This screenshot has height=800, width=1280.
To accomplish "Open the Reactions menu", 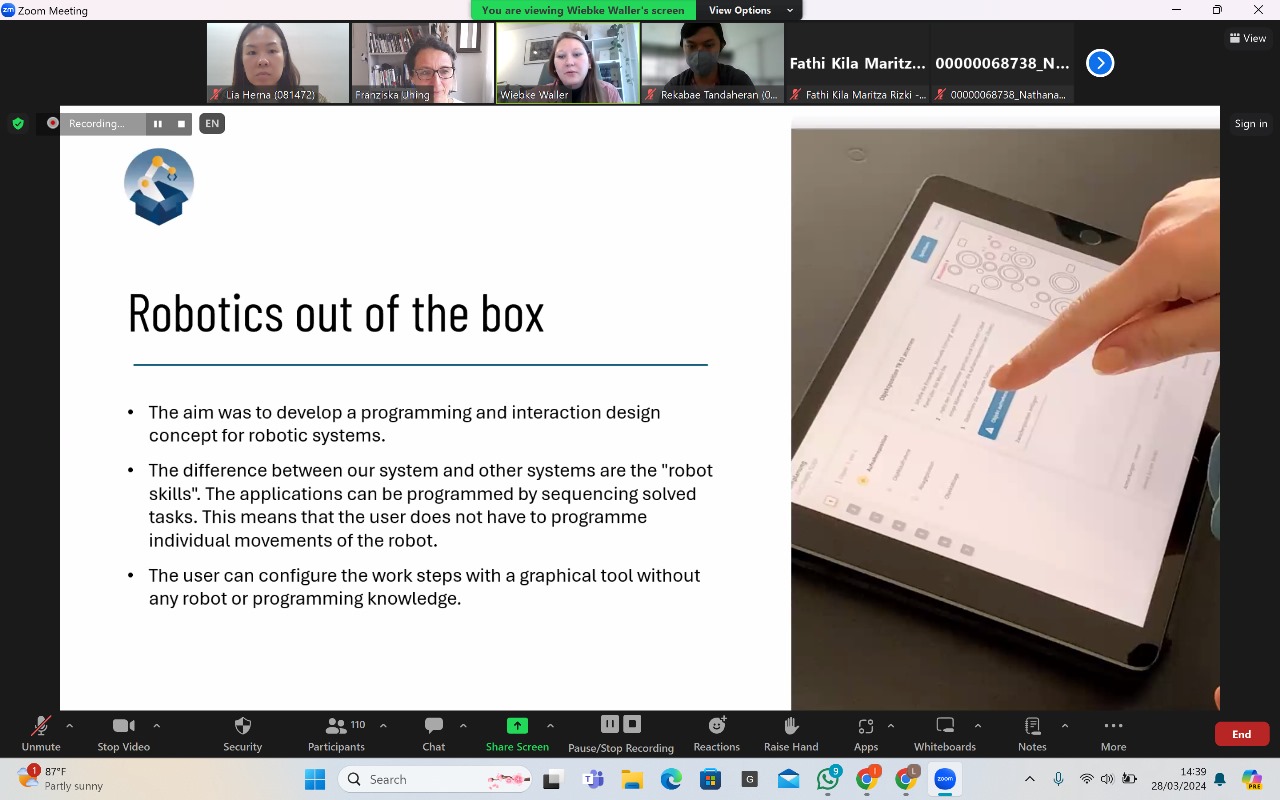I will click(x=717, y=733).
